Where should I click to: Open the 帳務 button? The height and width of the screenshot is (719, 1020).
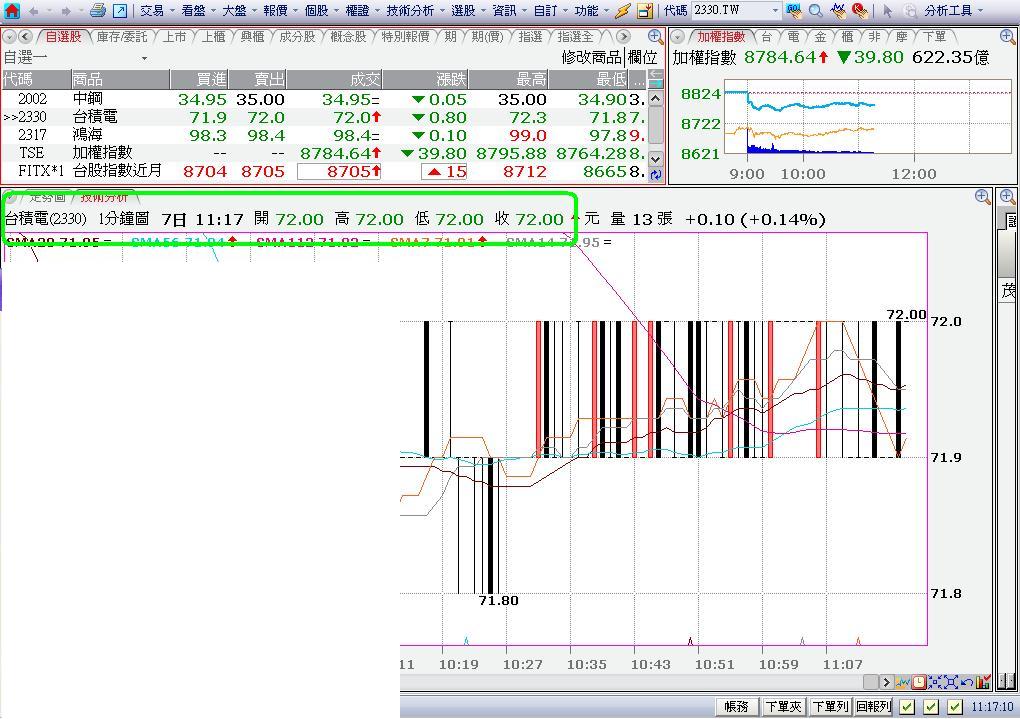pos(736,707)
